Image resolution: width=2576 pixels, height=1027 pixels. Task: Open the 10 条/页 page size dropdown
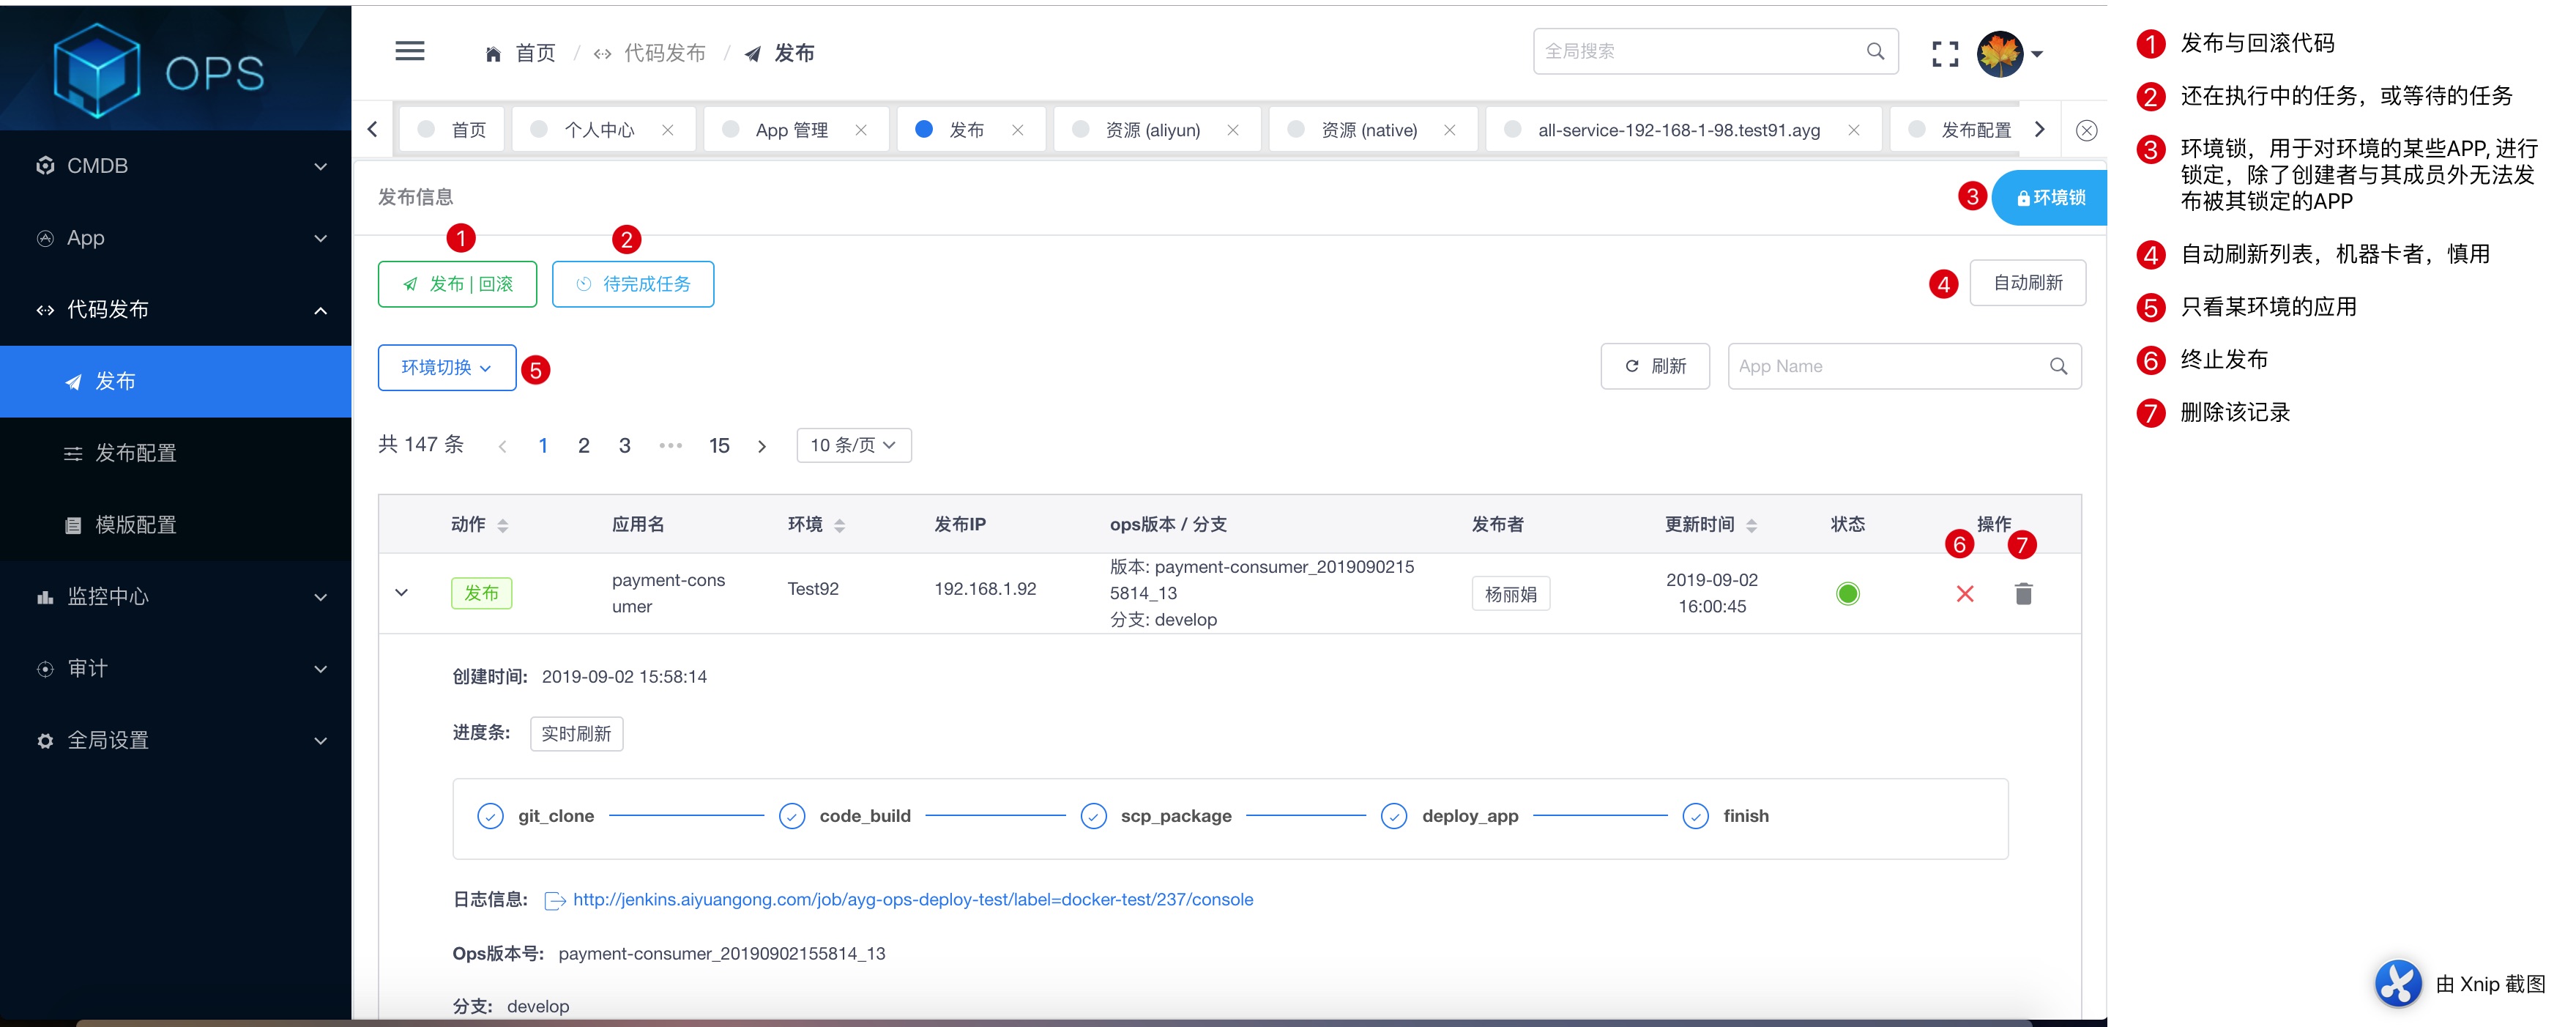point(853,445)
